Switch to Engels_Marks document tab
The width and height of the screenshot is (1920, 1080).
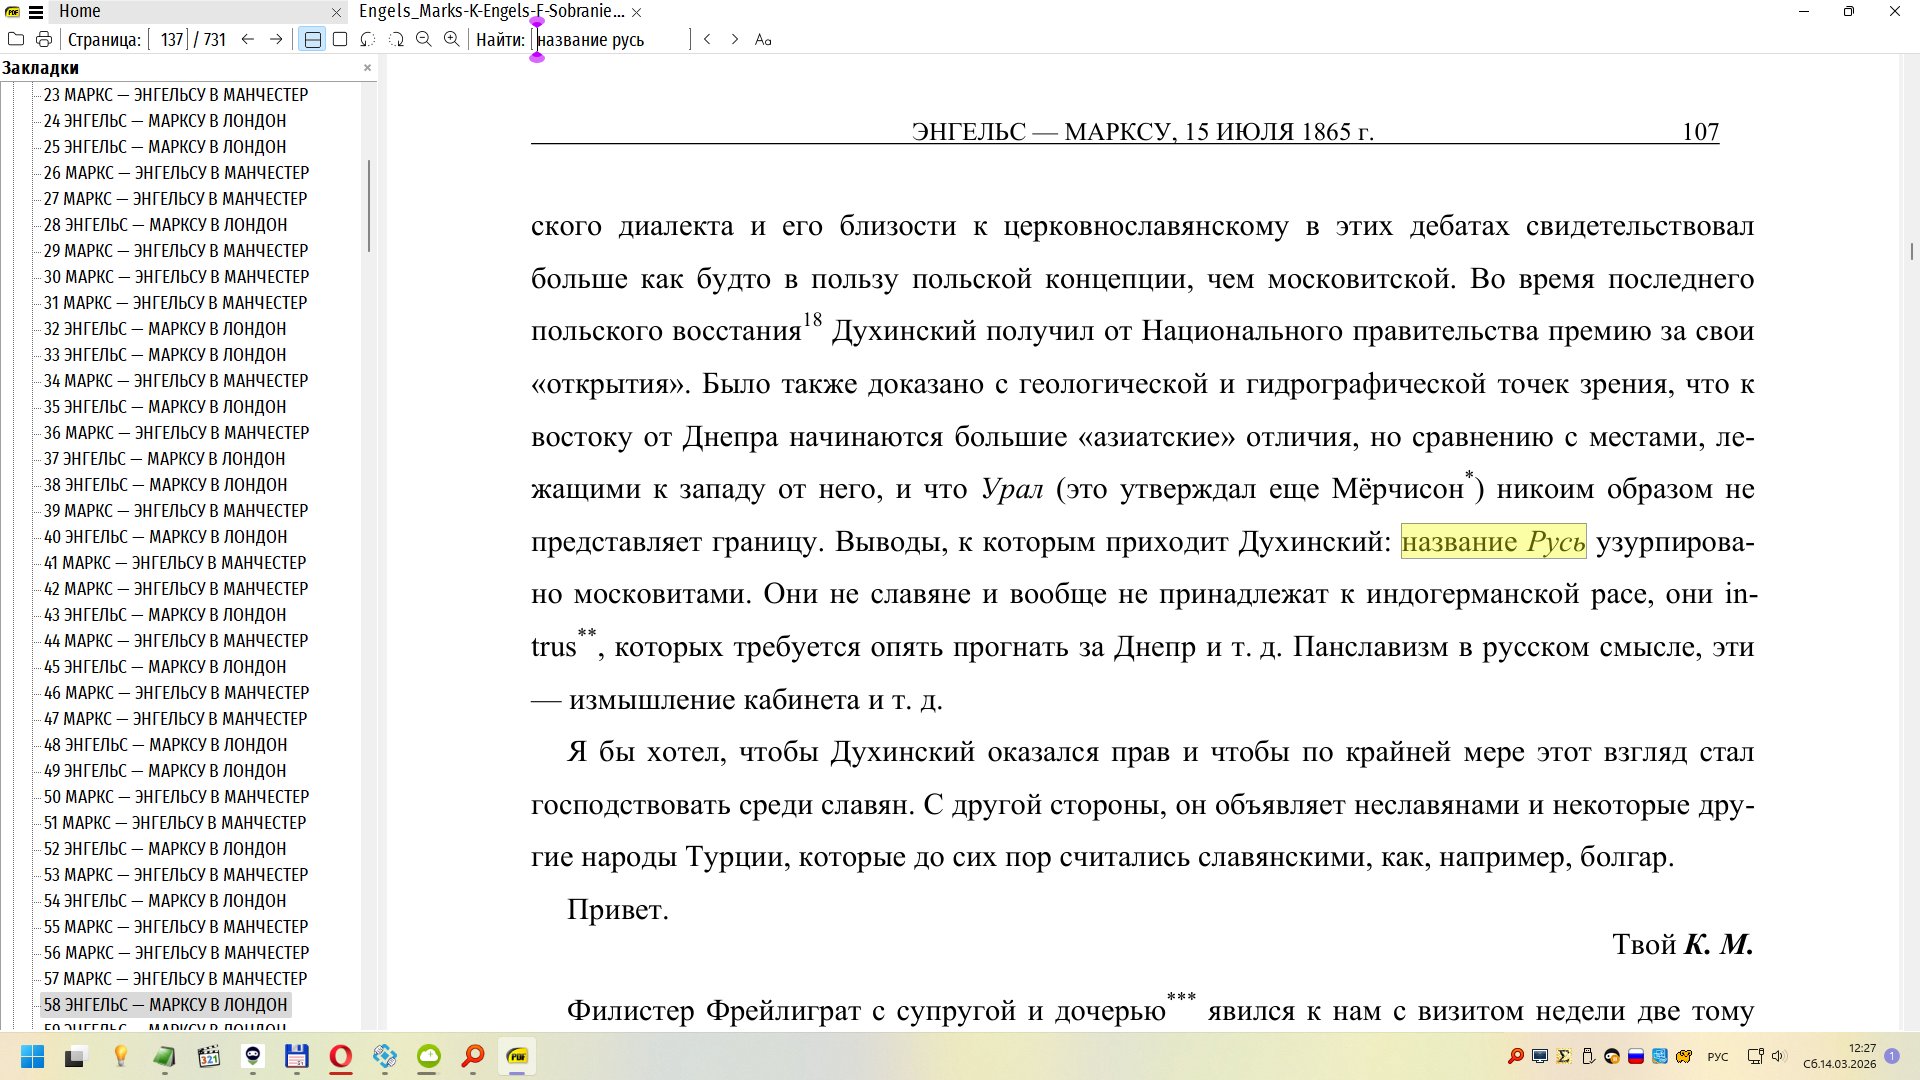tap(491, 11)
